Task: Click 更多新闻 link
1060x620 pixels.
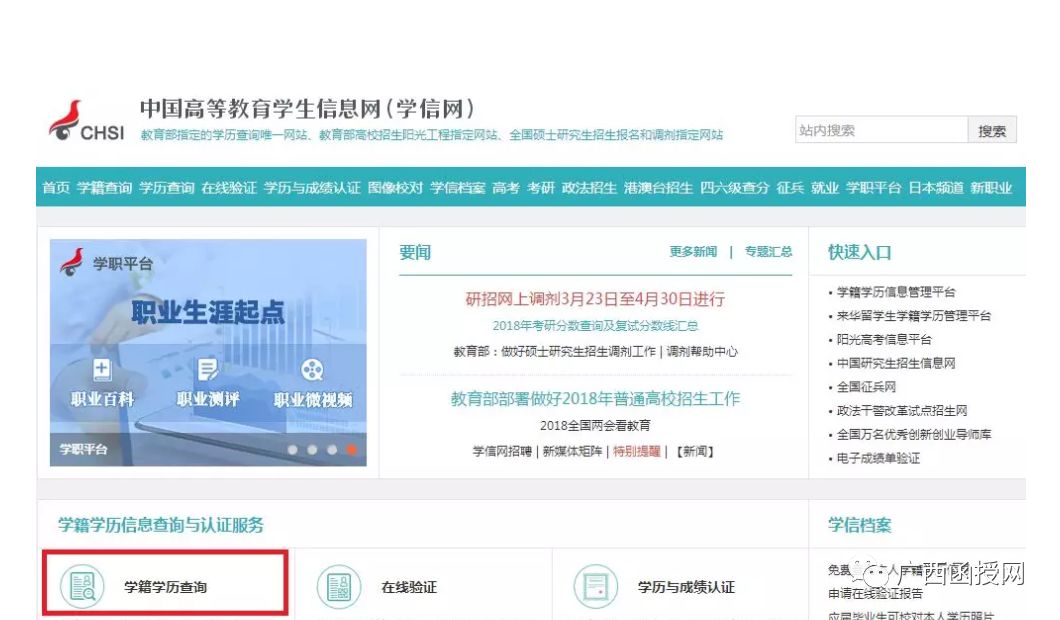Action: 693,252
